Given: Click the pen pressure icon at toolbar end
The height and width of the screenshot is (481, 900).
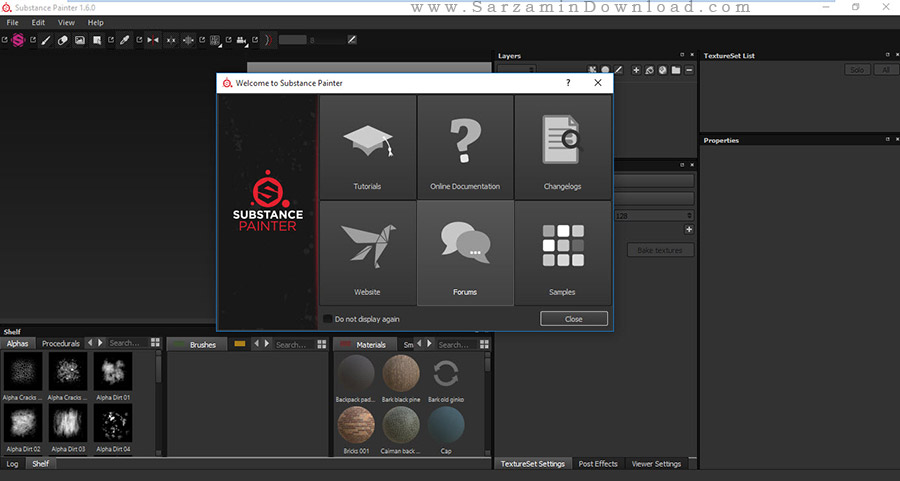Looking at the screenshot, I should [x=352, y=40].
